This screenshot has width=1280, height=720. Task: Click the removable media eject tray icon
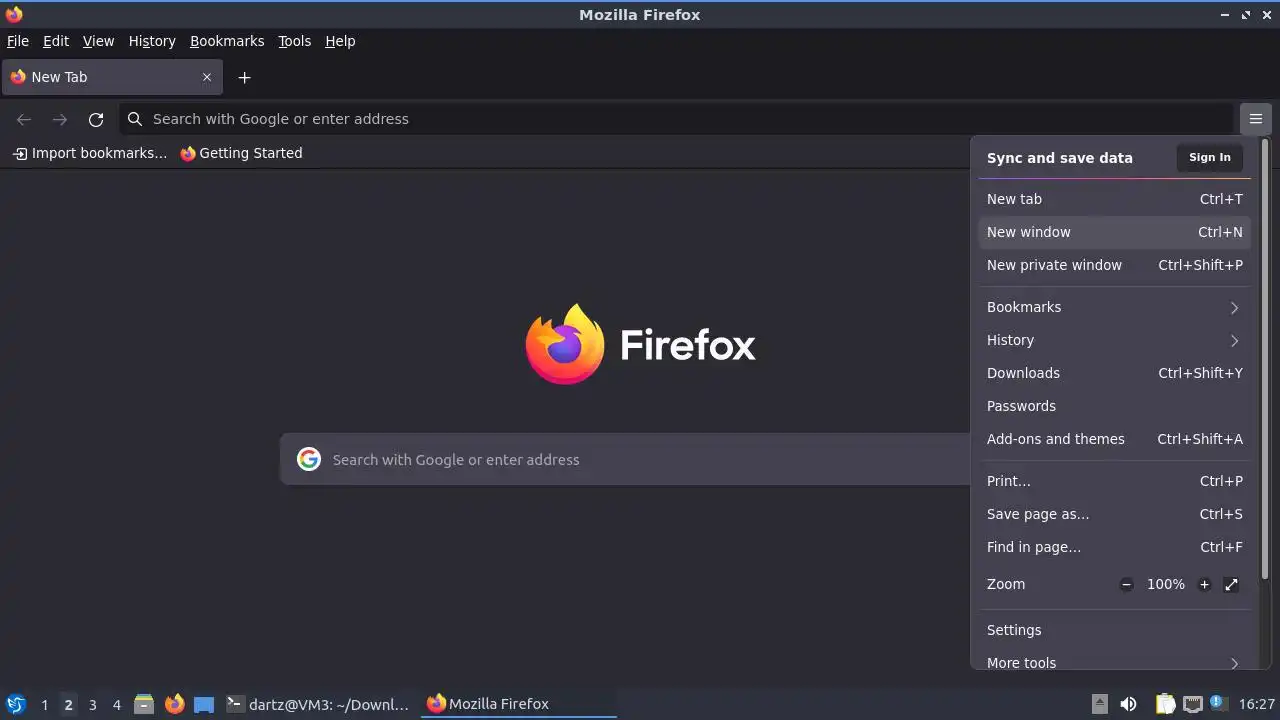(x=1099, y=704)
